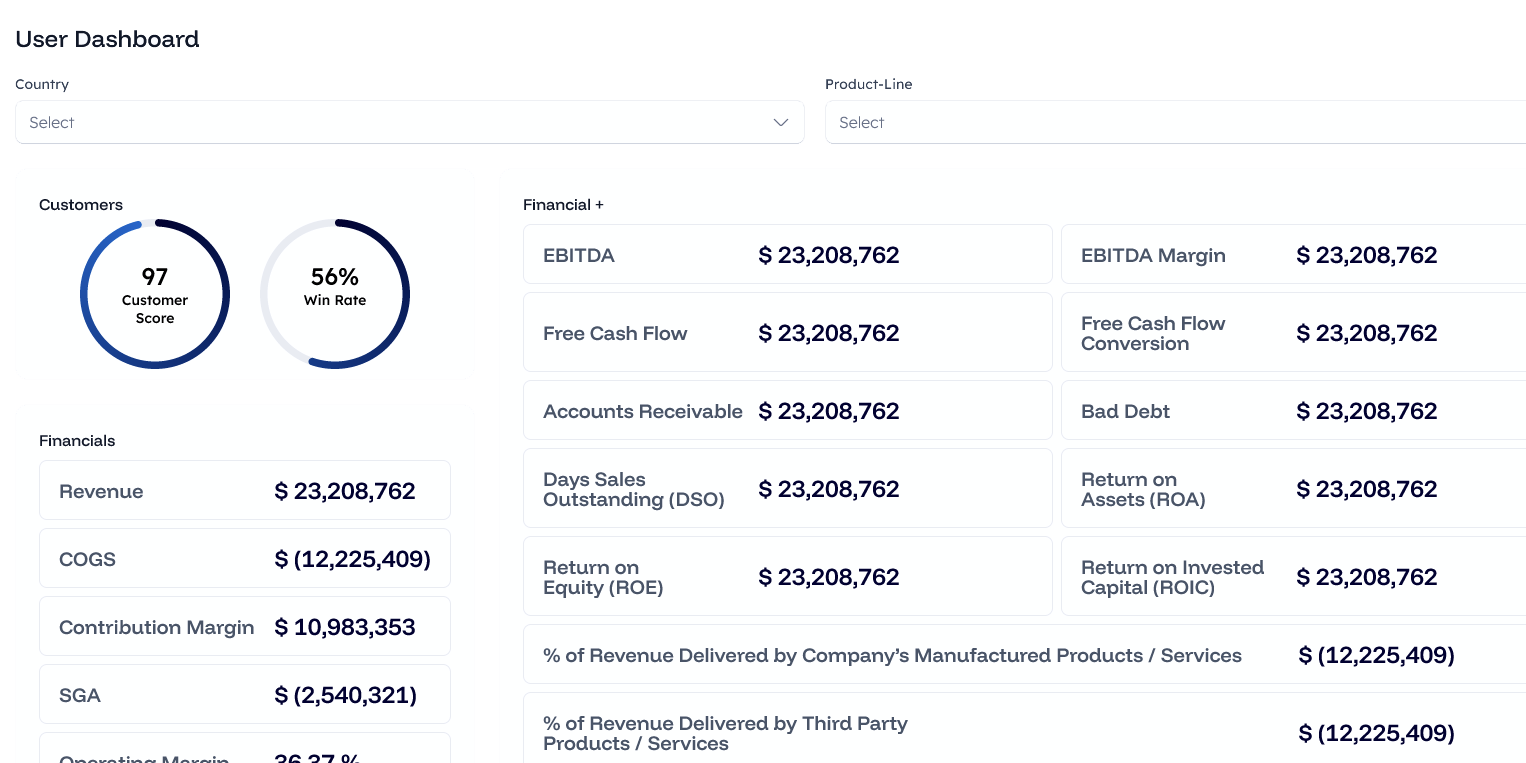Select Return on Assets (ROA) card
Image resolution: width=1526 pixels, height=763 pixels.
(1290, 489)
